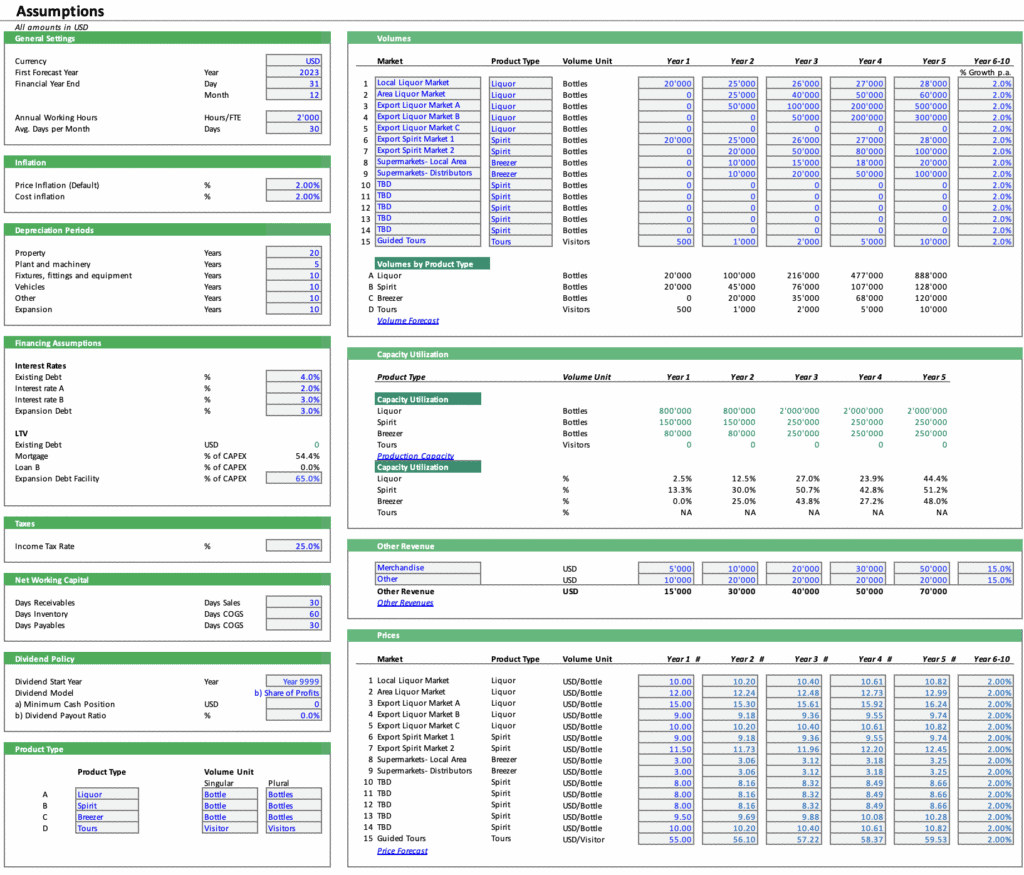Select Annual Working Hours 2'000 cell
The image size is (1024, 875).
tap(294, 118)
